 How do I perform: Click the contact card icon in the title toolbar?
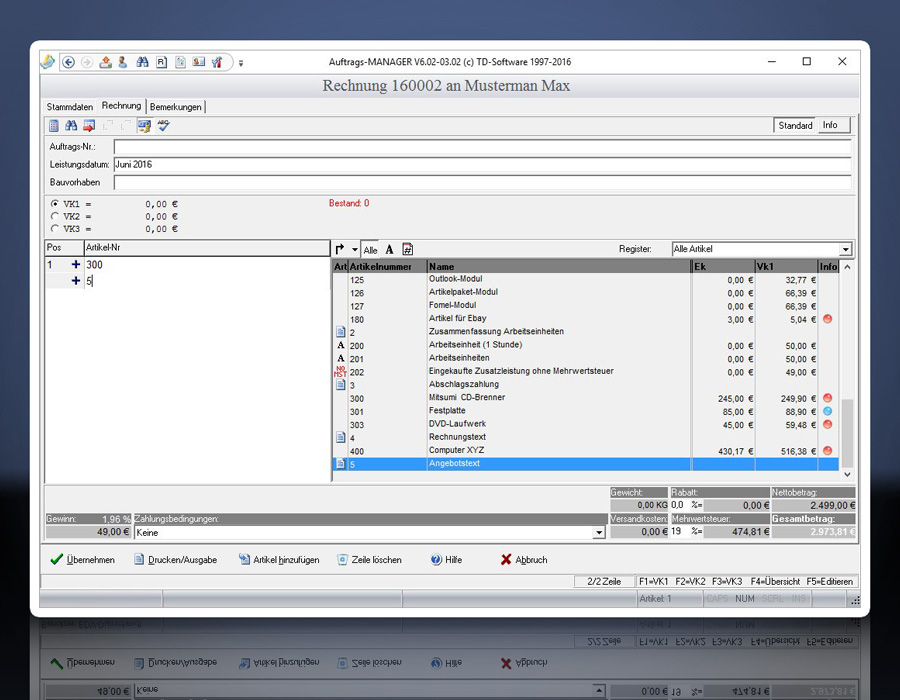[199, 62]
